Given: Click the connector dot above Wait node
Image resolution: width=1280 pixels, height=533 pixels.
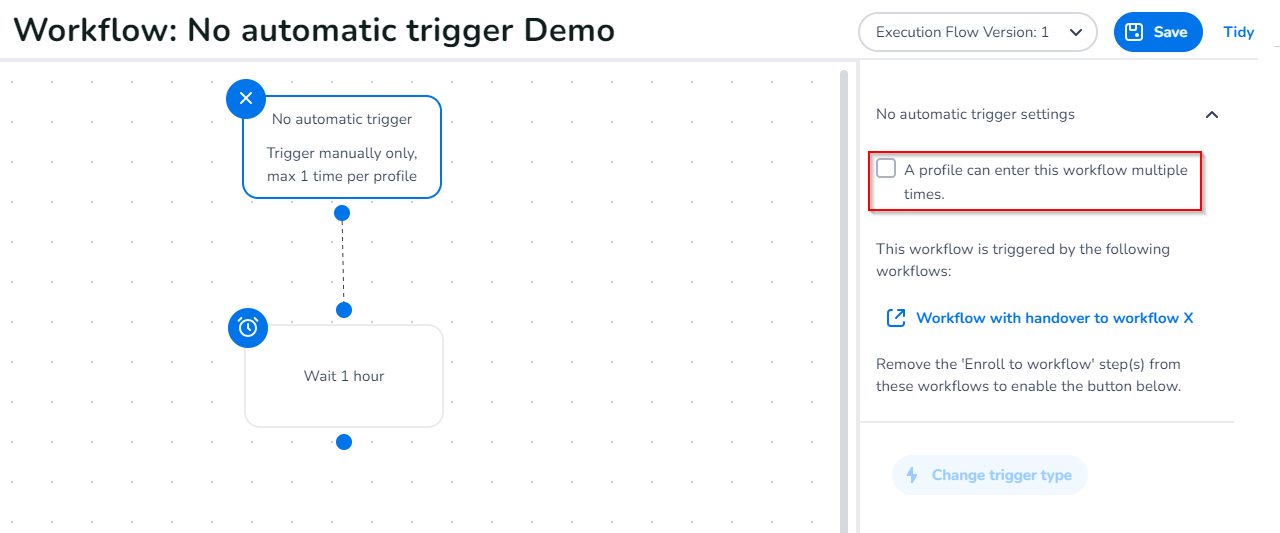Looking at the screenshot, I should (344, 310).
